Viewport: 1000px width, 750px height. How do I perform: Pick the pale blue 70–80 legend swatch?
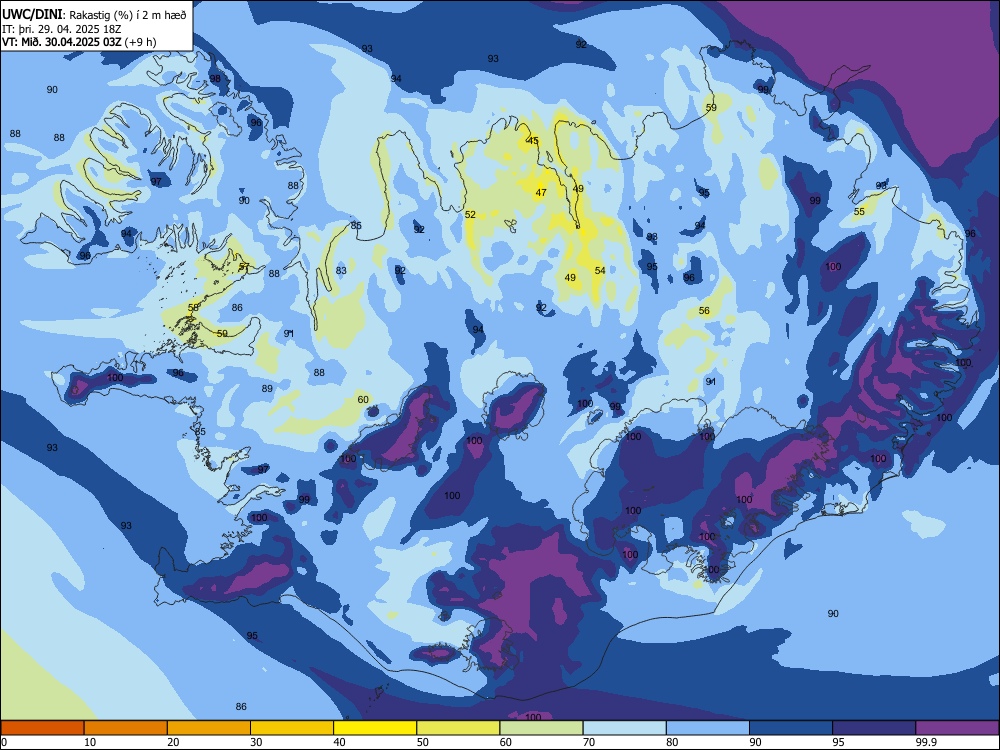(624, 728)
